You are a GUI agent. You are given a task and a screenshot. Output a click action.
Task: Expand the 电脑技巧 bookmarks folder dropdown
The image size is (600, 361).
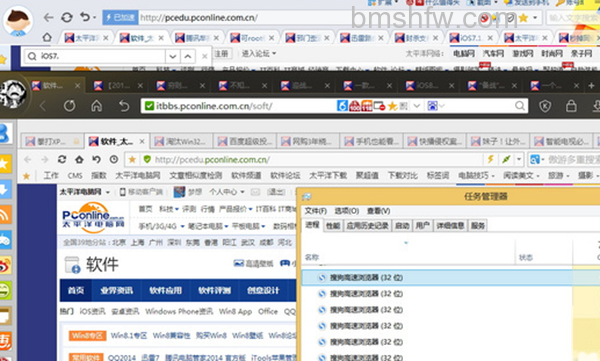[477, 176]
